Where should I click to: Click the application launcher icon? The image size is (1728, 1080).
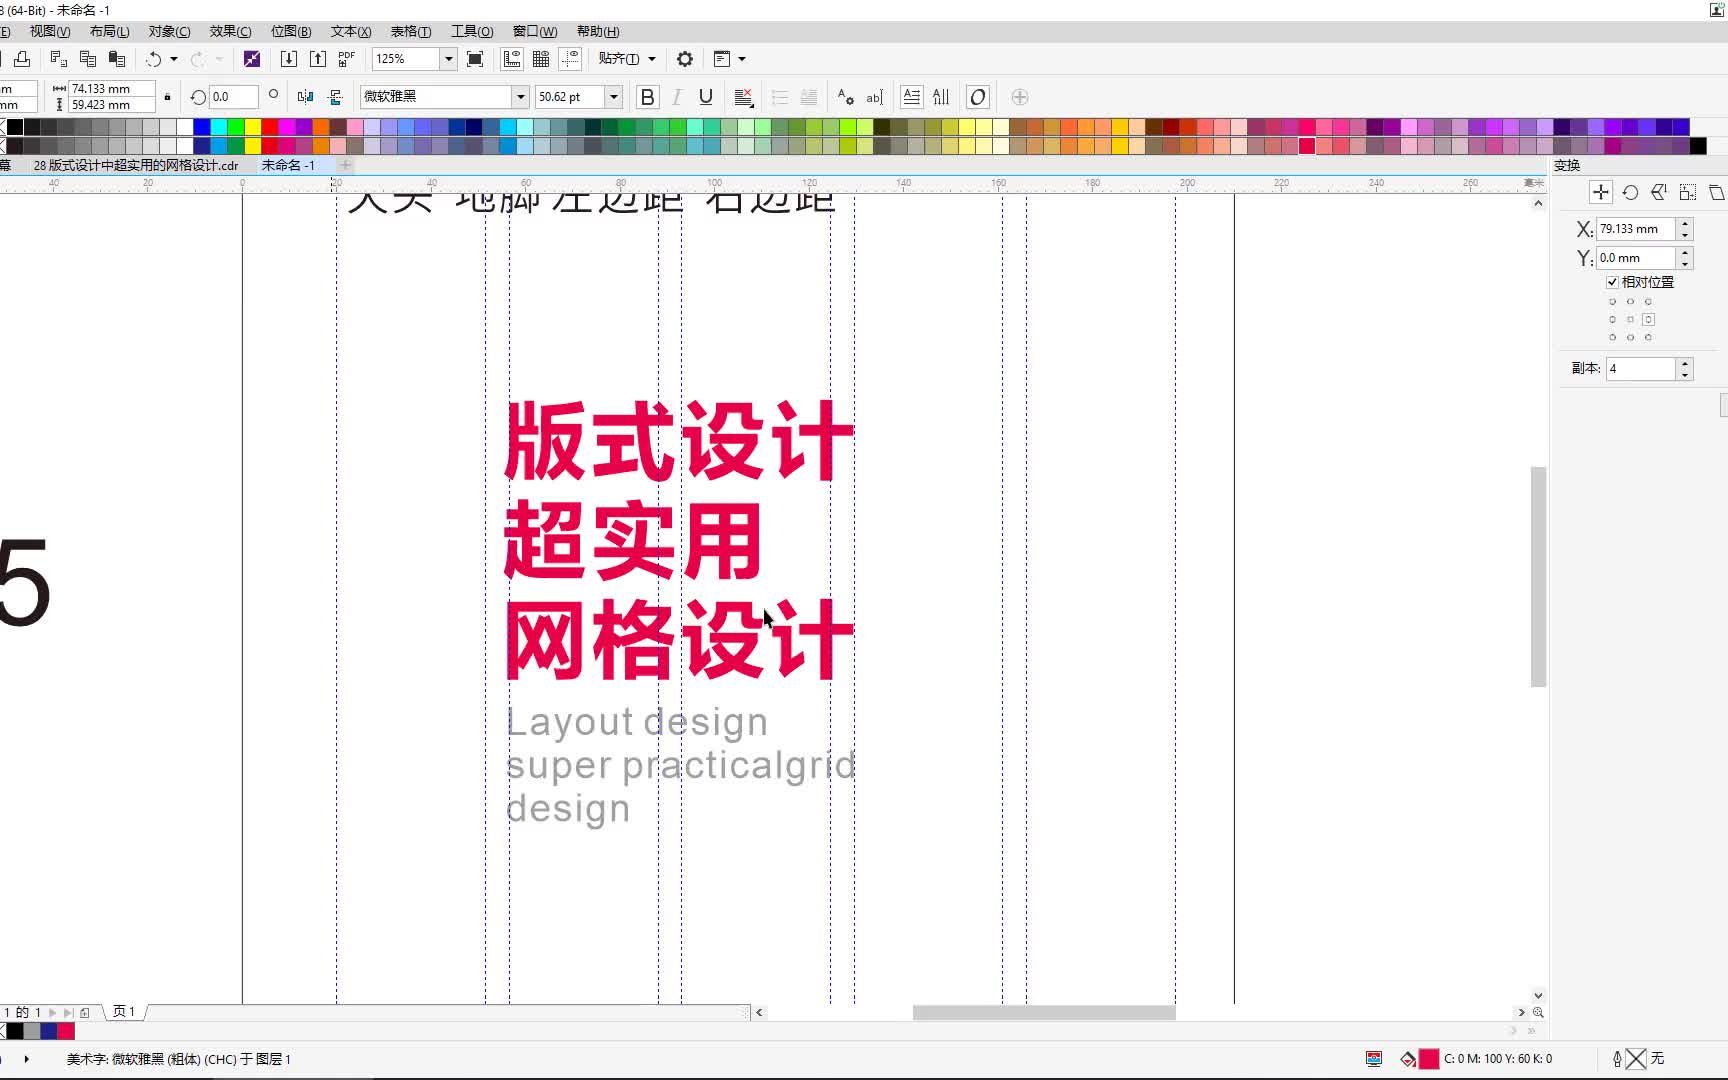[722, 59]
